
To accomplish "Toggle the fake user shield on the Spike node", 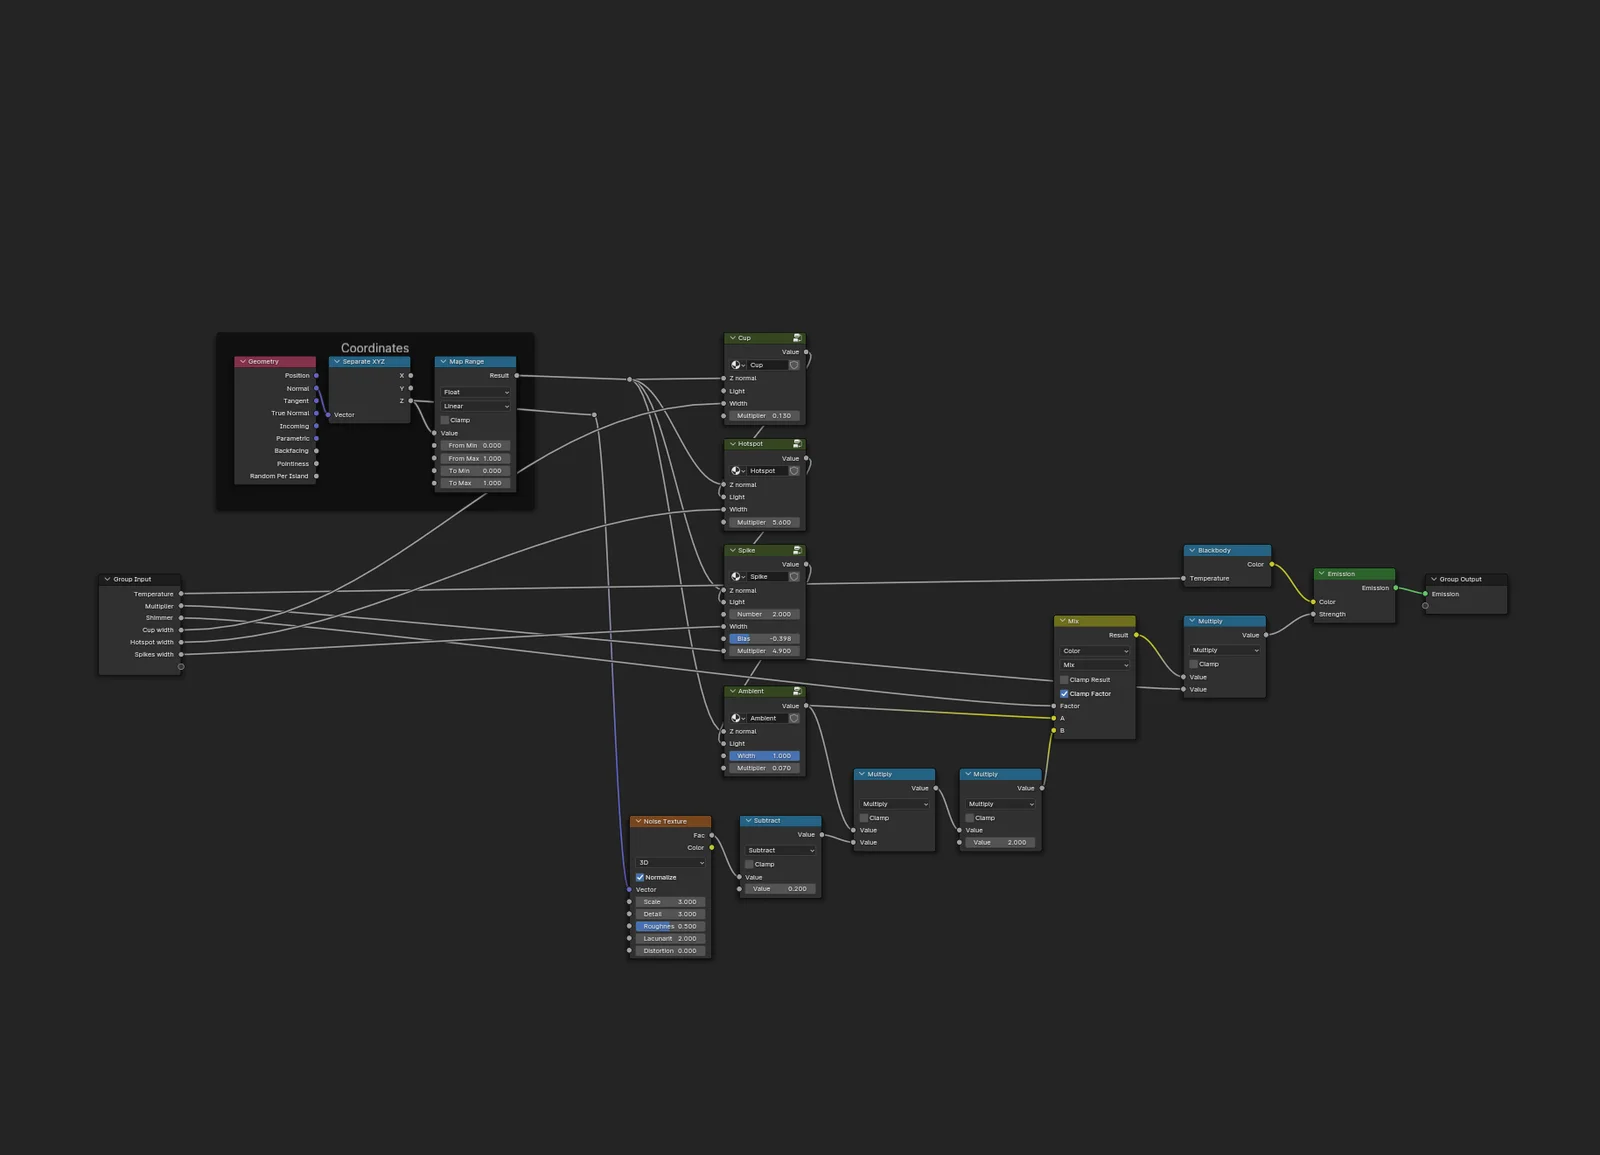I will 794,576.
